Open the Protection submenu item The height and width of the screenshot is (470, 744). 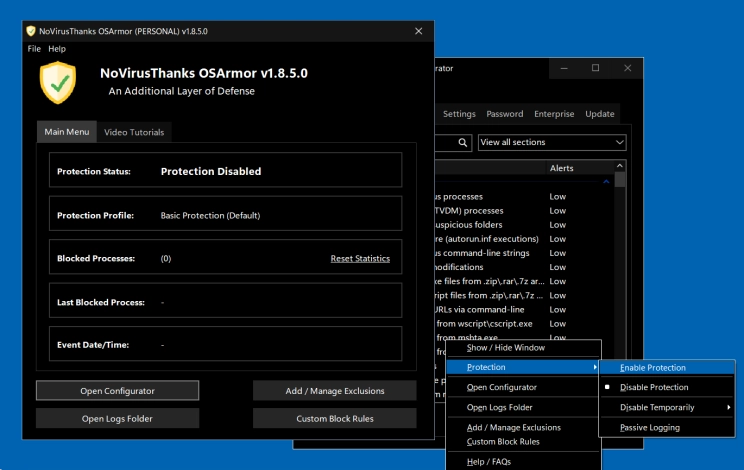coord(524,367)
